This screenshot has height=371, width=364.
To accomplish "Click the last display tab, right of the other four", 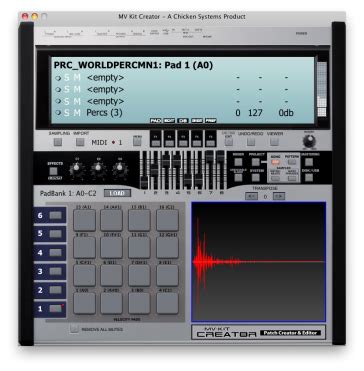I will (210, 121).
